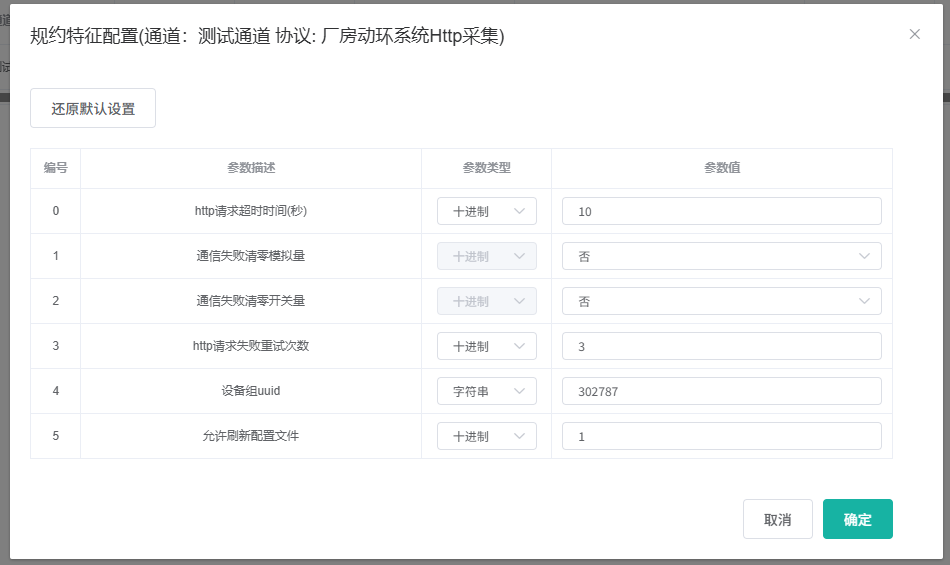This screenshot has height=565, width=950.
Task: Open parameter type dropdown for 允许刷新配置文件
Action: pos(487,436)
